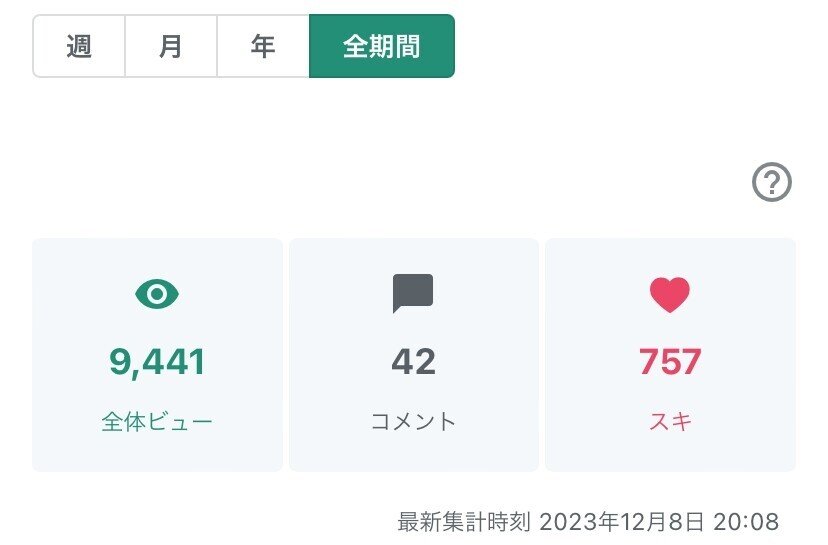Screen dimensions: 828x545
Task: Open the 年 (year) tab
Action: (263, 46)
